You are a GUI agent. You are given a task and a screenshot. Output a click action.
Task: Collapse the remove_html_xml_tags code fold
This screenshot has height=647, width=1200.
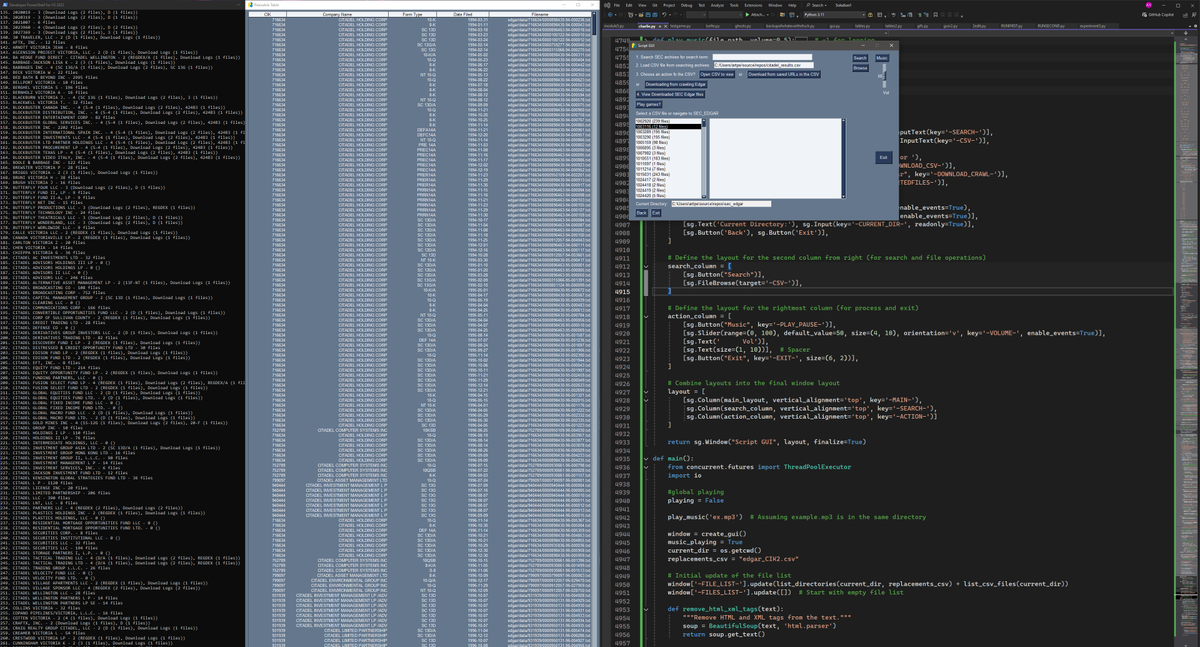(647, 608)
